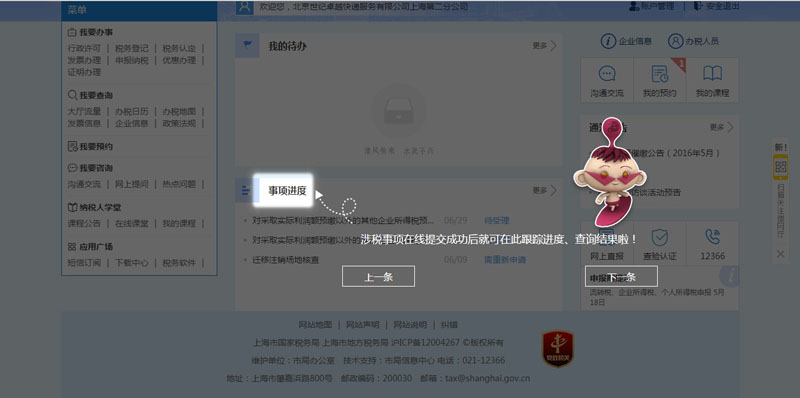Open 发票信息 query link
The height and width of the screenshot is (398, 800).
click(84, 123)
